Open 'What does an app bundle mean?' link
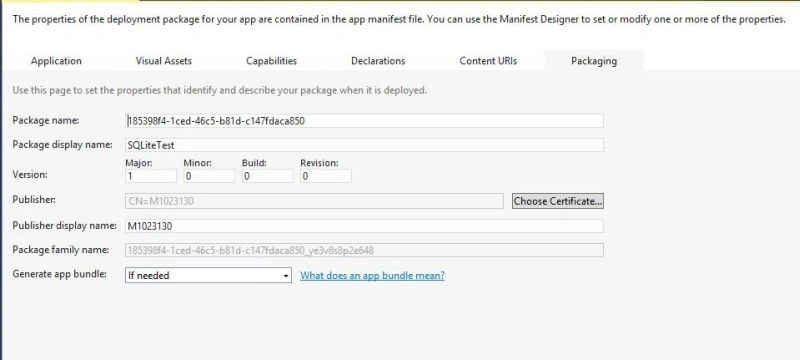The image size is (800, 360). coord(372,275)
